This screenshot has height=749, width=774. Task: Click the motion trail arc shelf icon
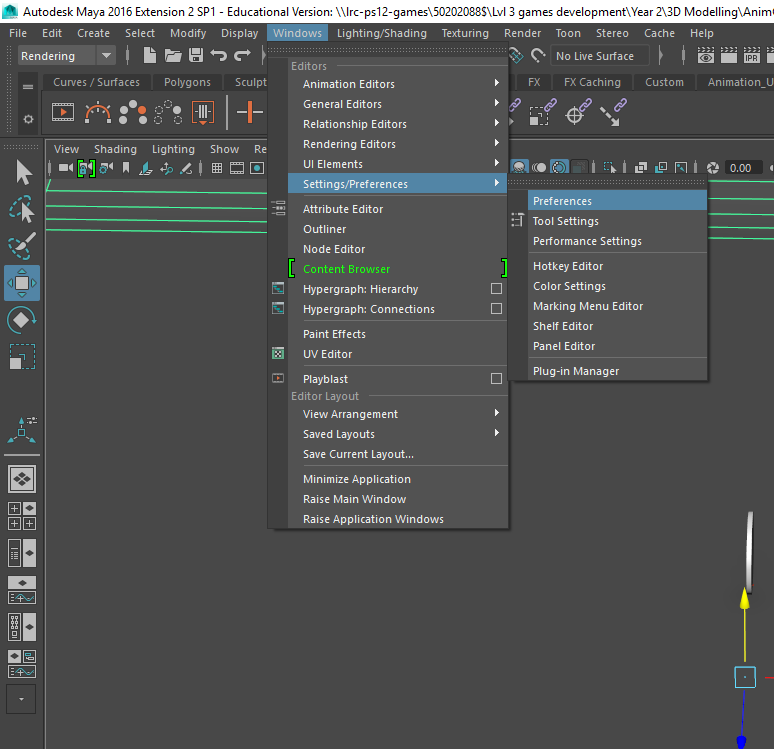point(98,113)
